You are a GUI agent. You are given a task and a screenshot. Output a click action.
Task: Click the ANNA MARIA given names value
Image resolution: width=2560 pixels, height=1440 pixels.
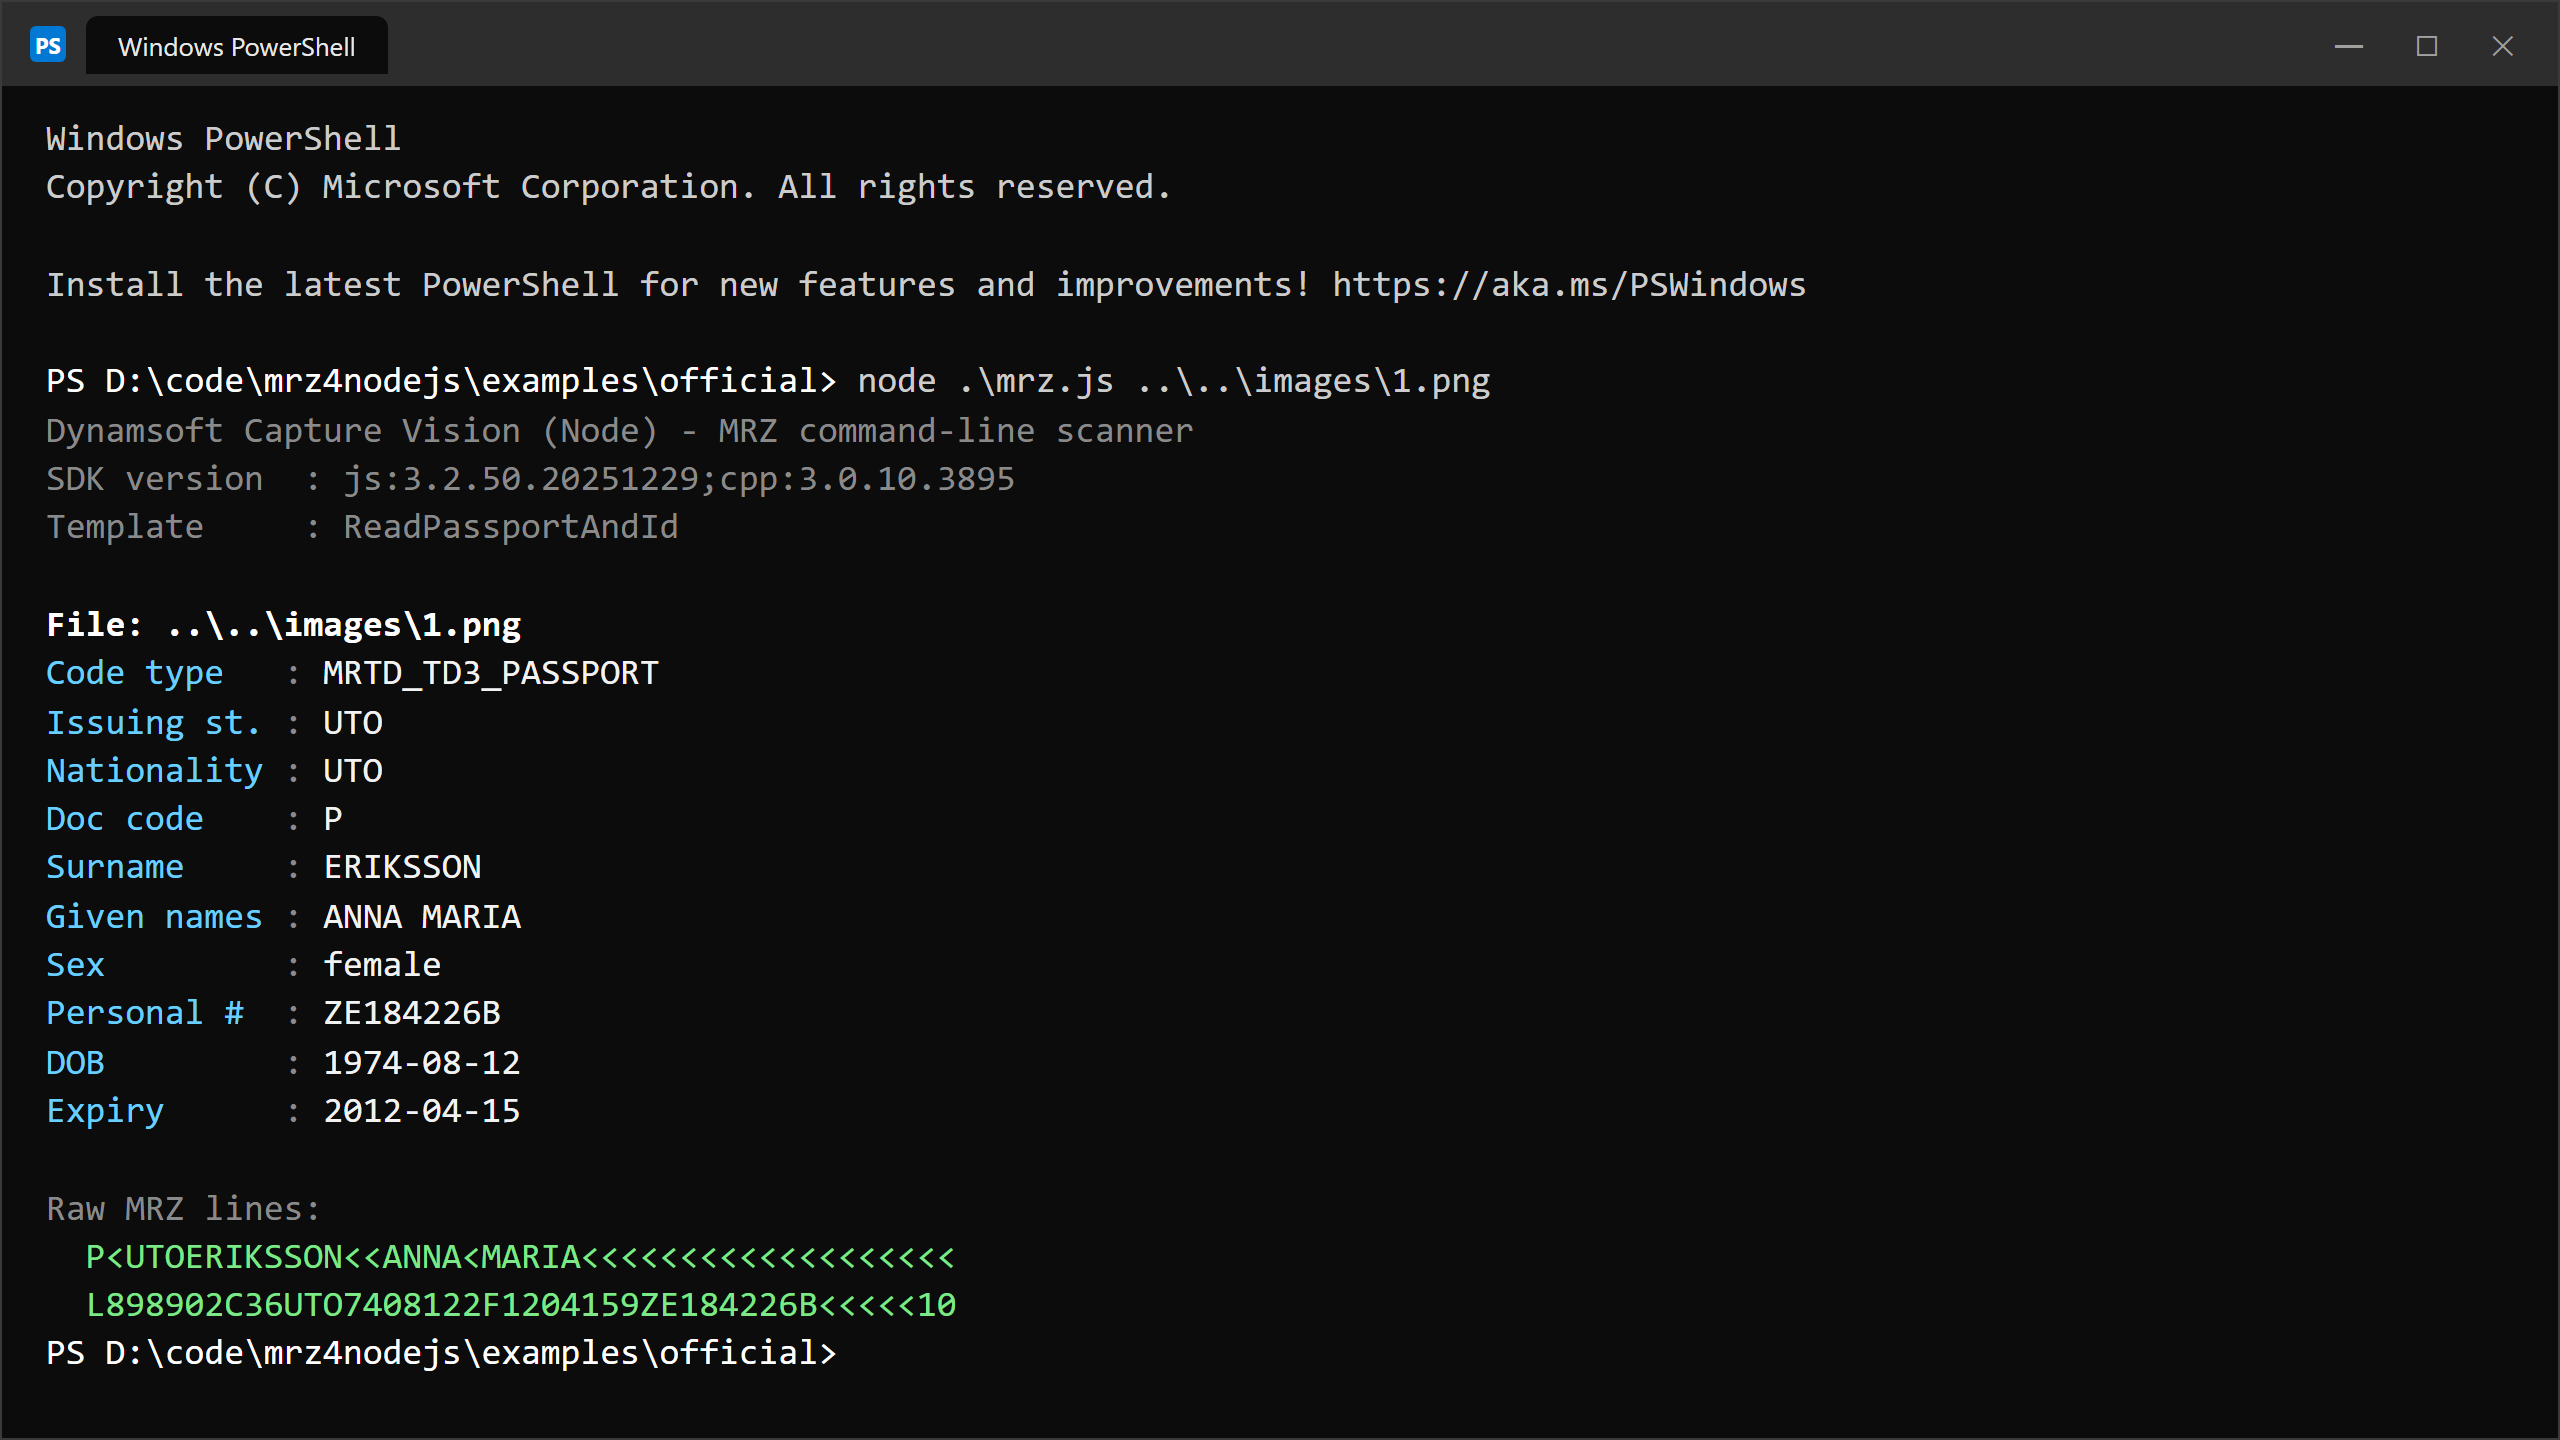coord(422,917)
